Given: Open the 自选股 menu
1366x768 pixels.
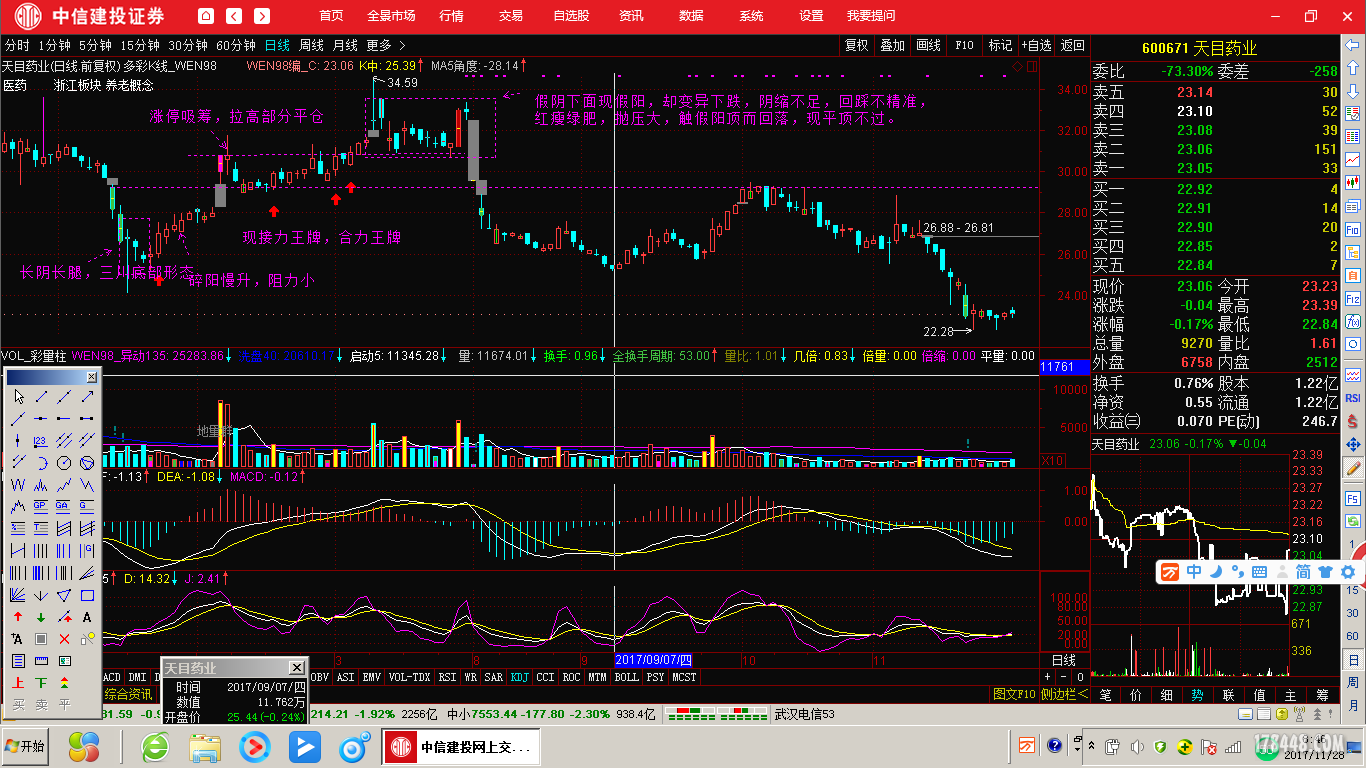Looking at the screenshot, I should tap(571, 16).
